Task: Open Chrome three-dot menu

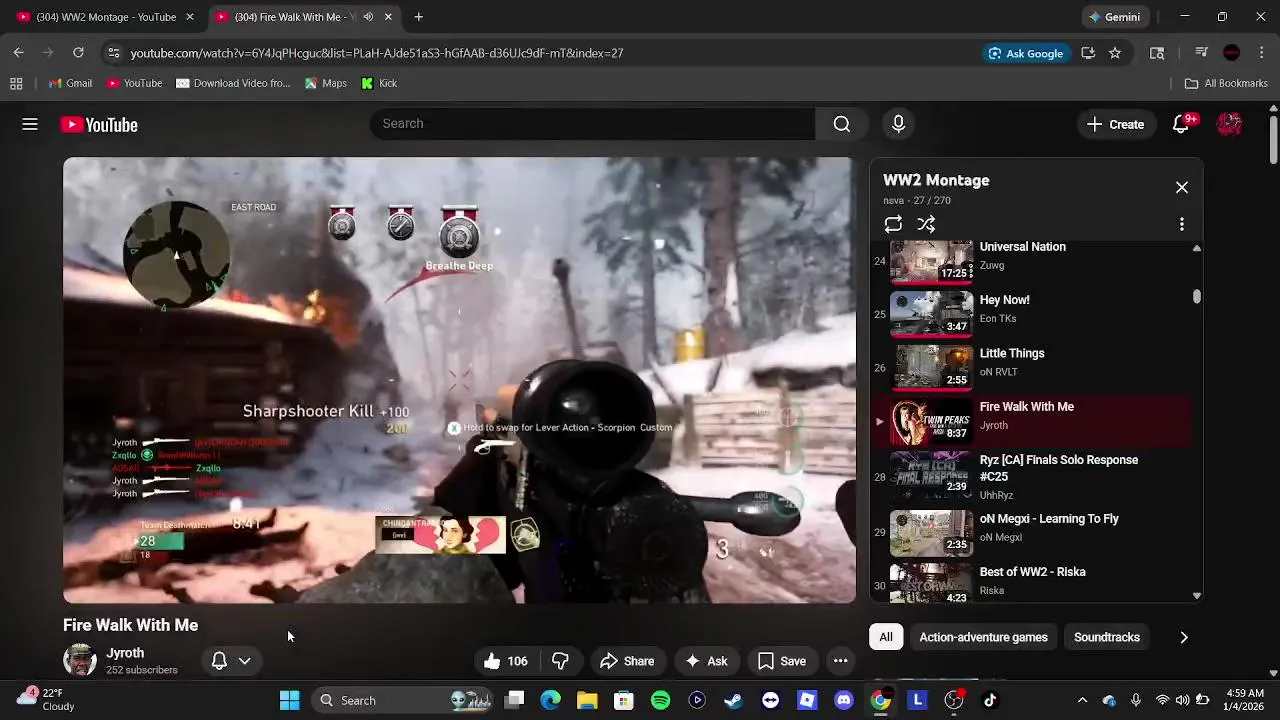Action: (x=1260, y=53)
